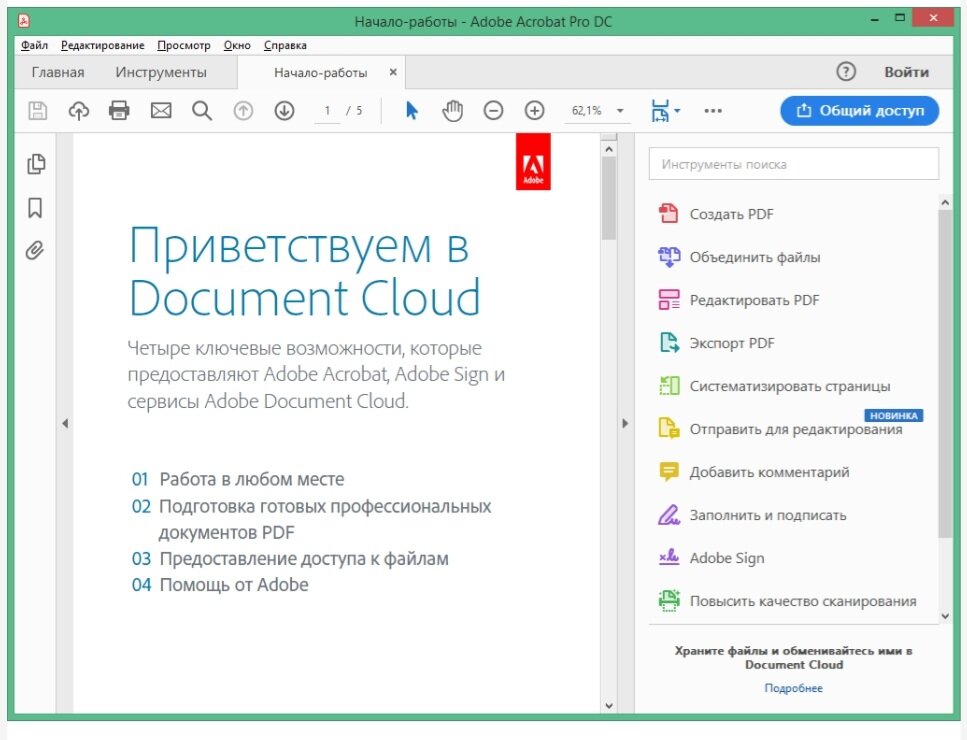This screenshot has height=740, width=967.
Task: Click the Заполнить и подписать icon
Action: 669,515
